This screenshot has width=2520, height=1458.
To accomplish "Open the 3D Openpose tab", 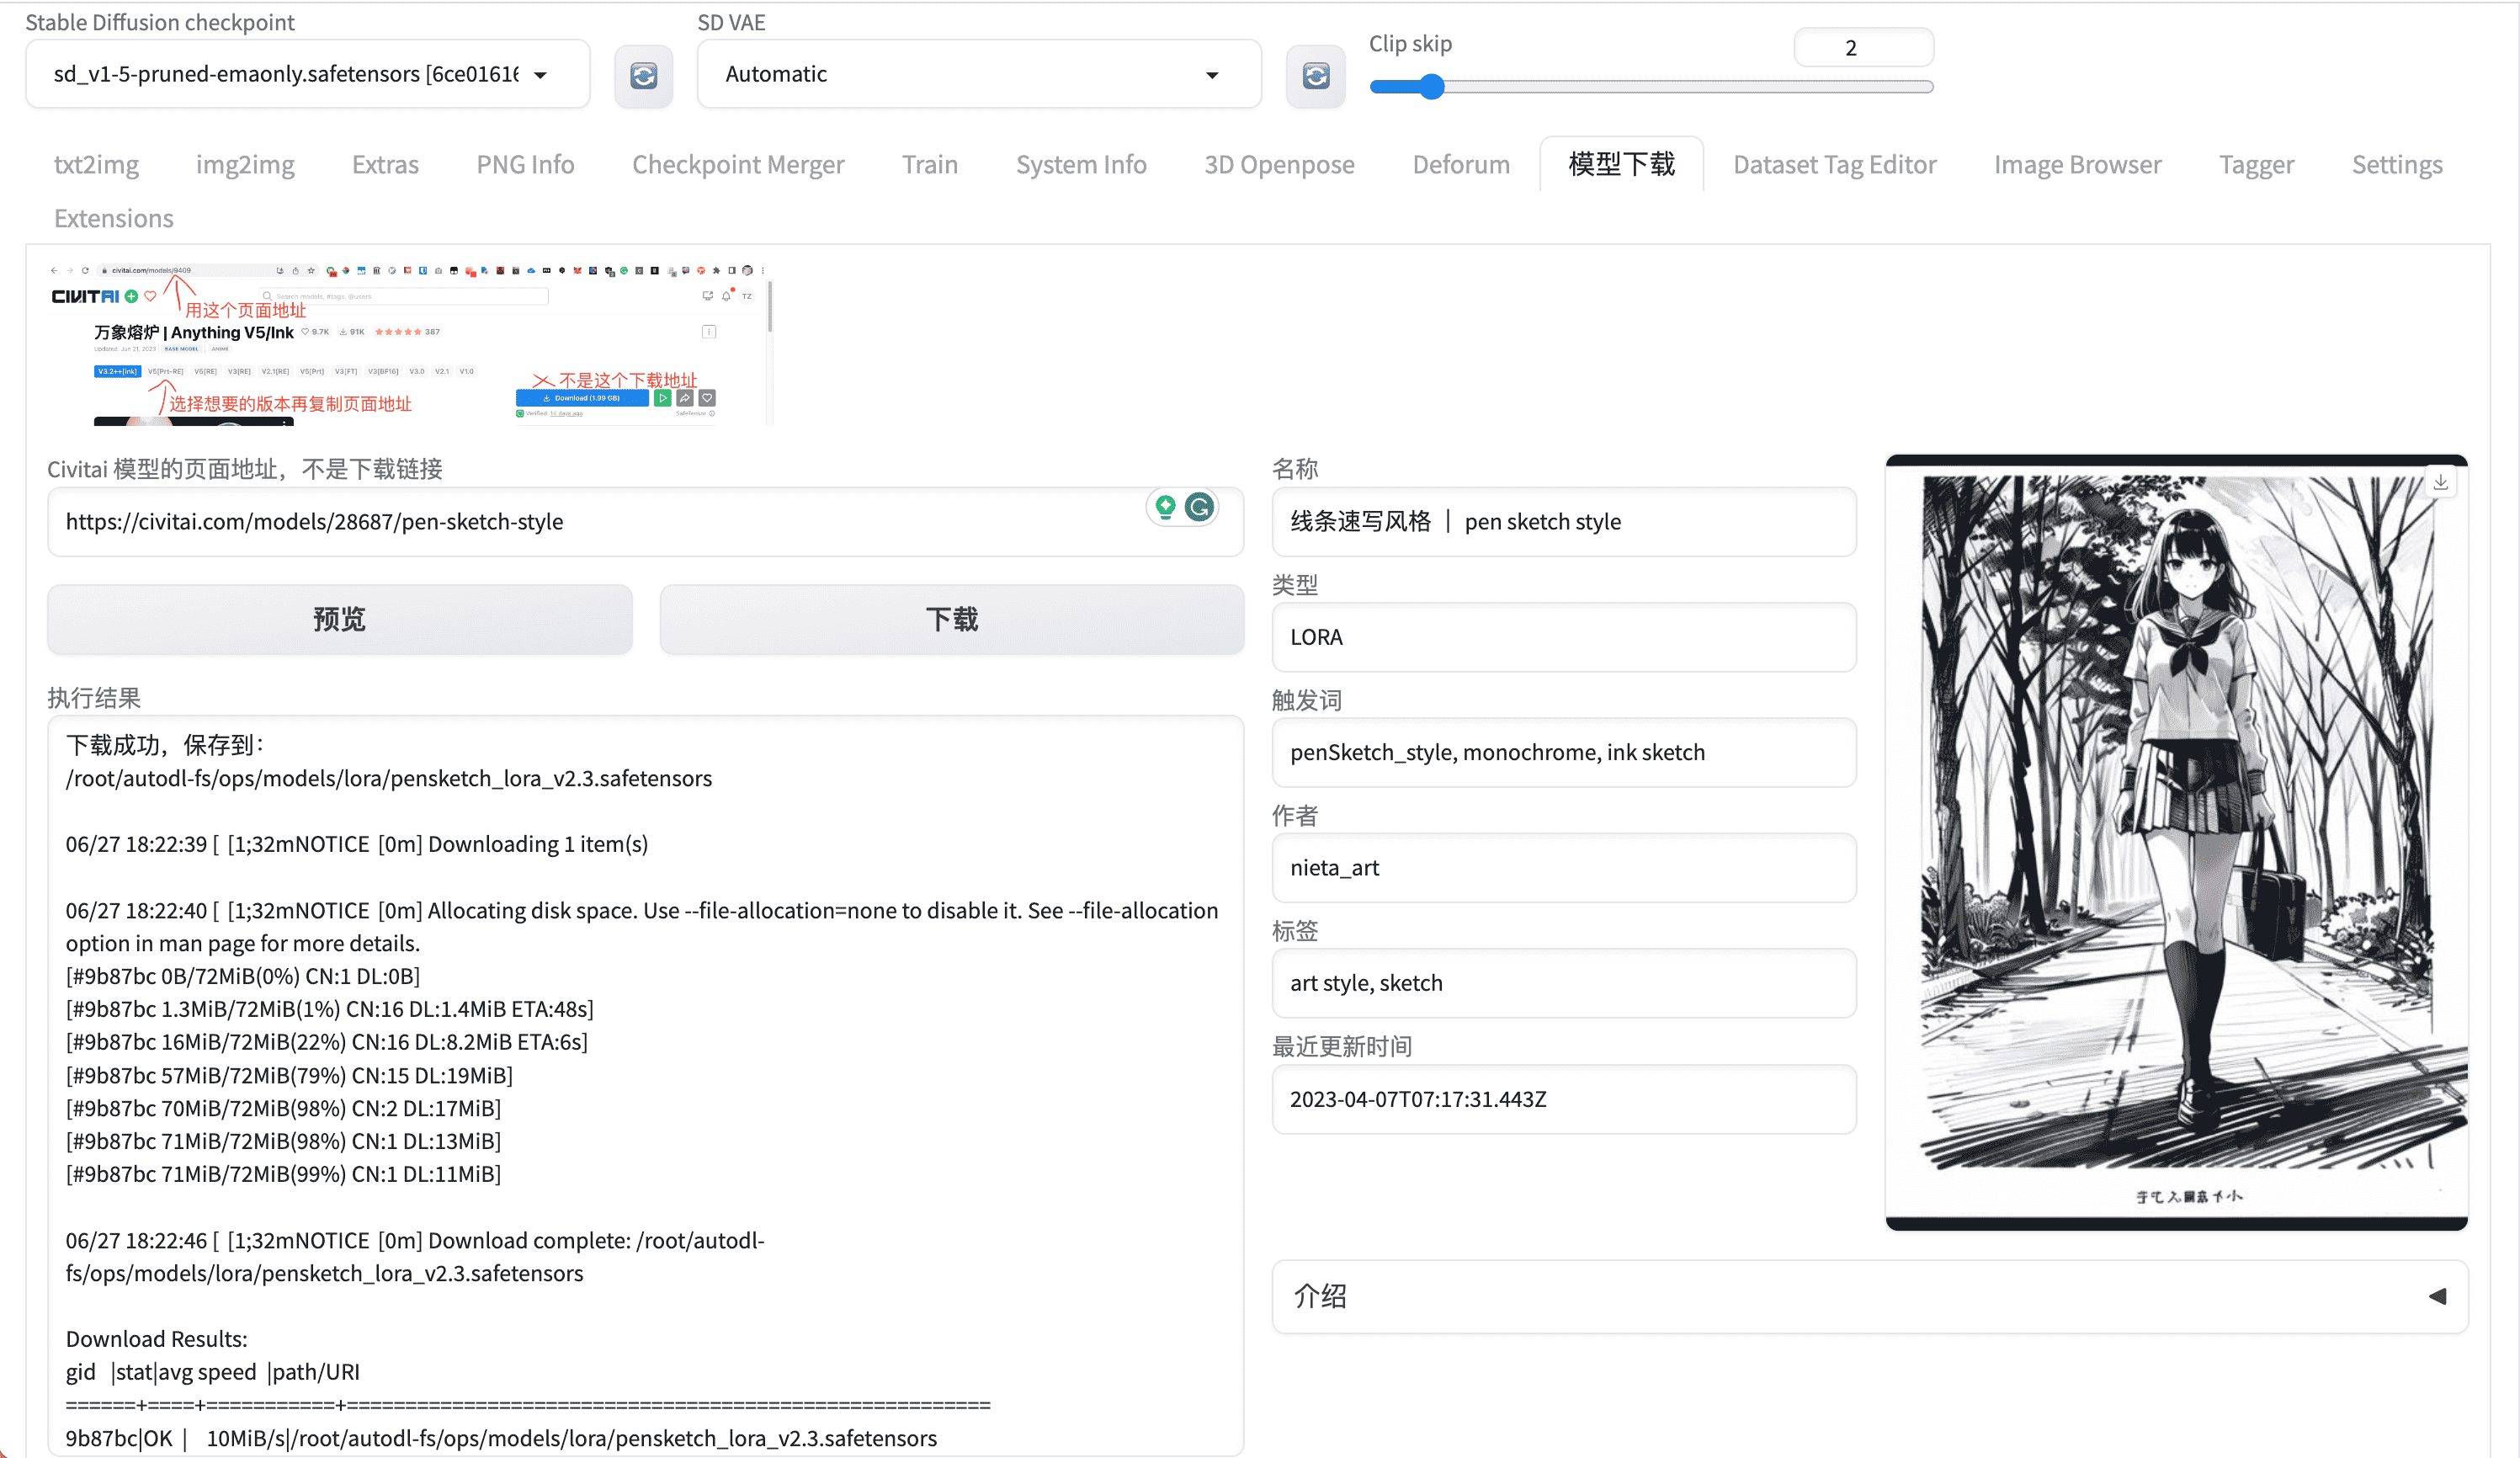I will tap(1279, 164).
